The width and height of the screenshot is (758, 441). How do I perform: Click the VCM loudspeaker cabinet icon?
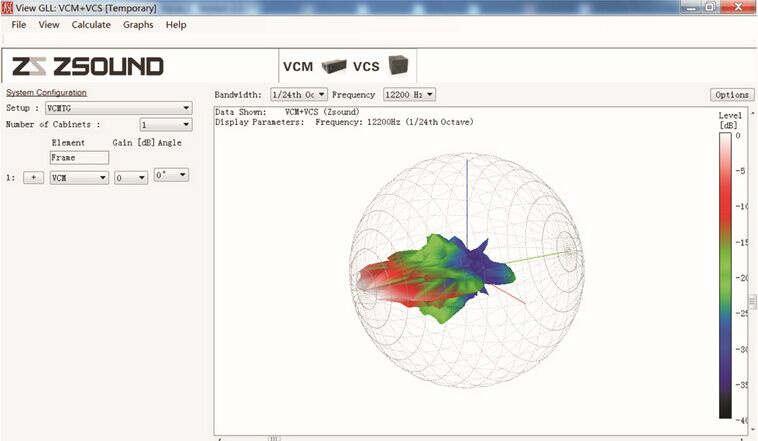pos(334,66)
